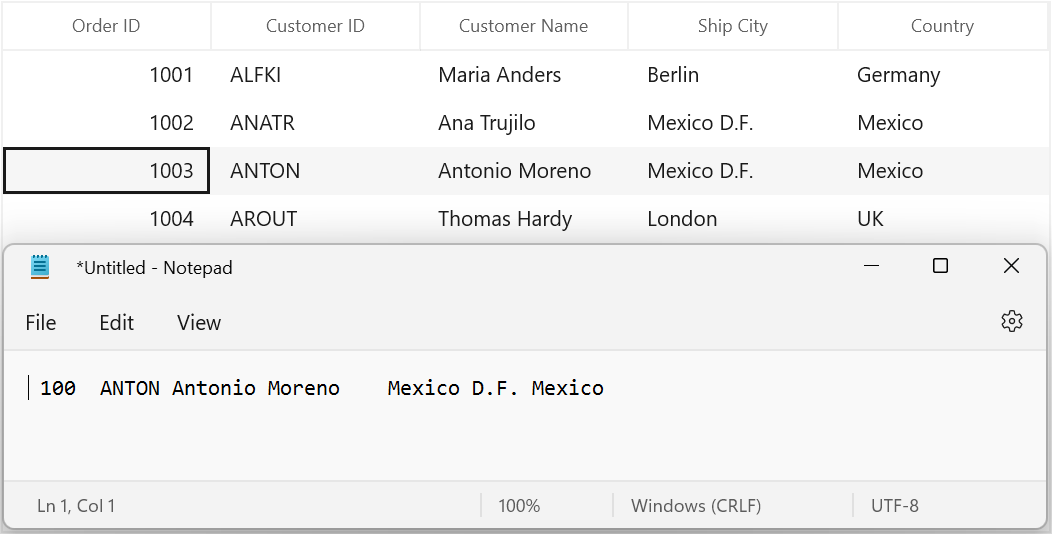Viewport: 1052px width, 534px height.
Task: Click the Customer Name column header
Action: [x=523, y=25]
